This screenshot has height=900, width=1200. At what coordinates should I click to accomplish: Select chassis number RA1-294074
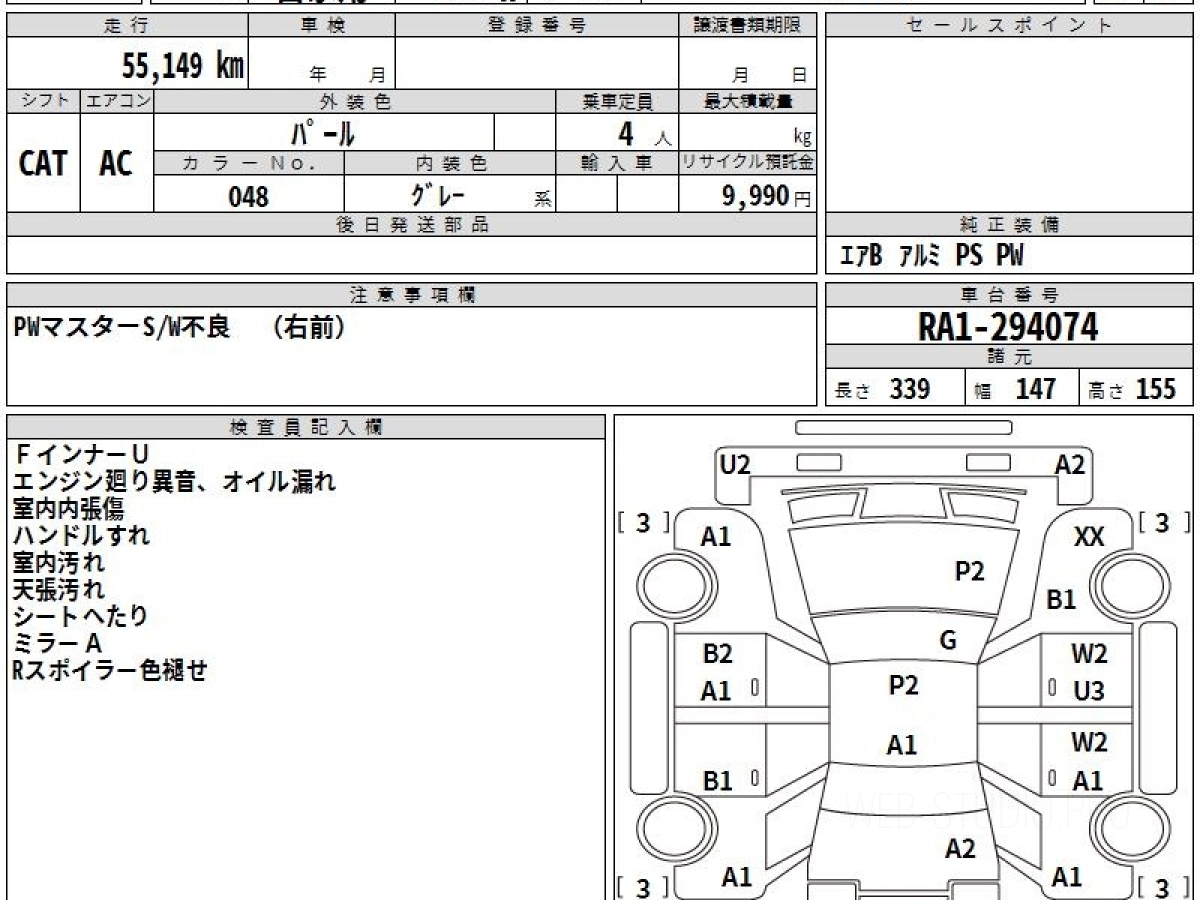(x=1008, y=327)
